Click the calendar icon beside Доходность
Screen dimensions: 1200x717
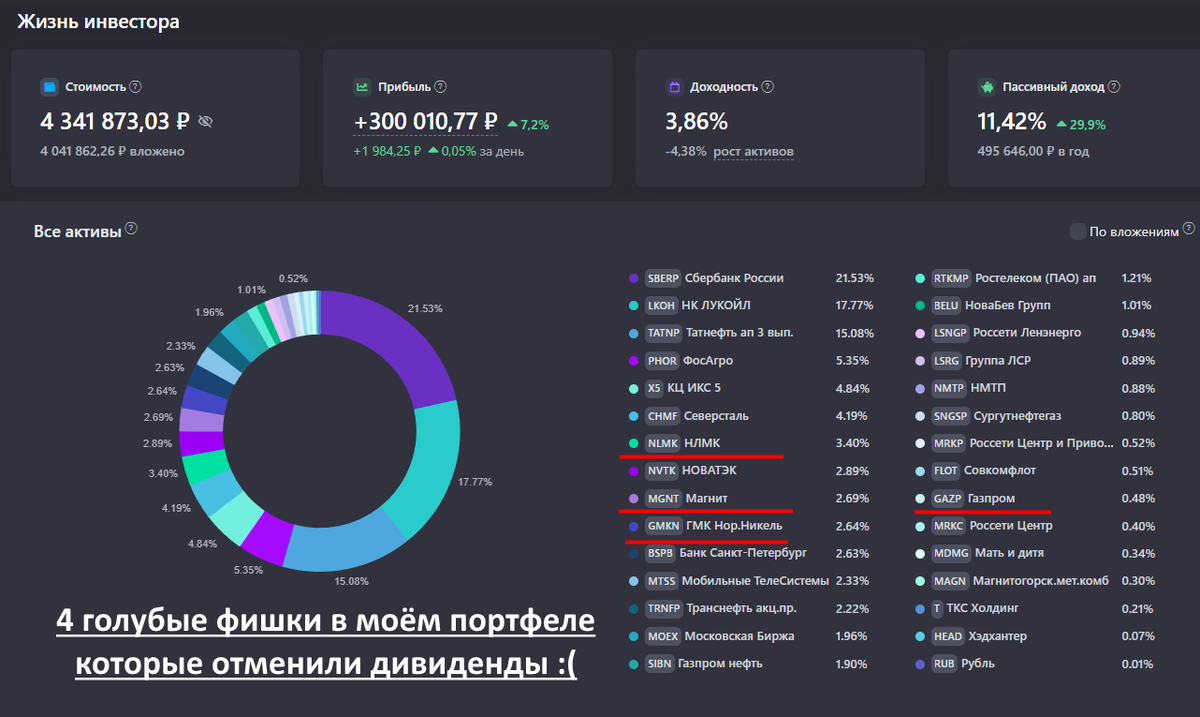point(674,87)
